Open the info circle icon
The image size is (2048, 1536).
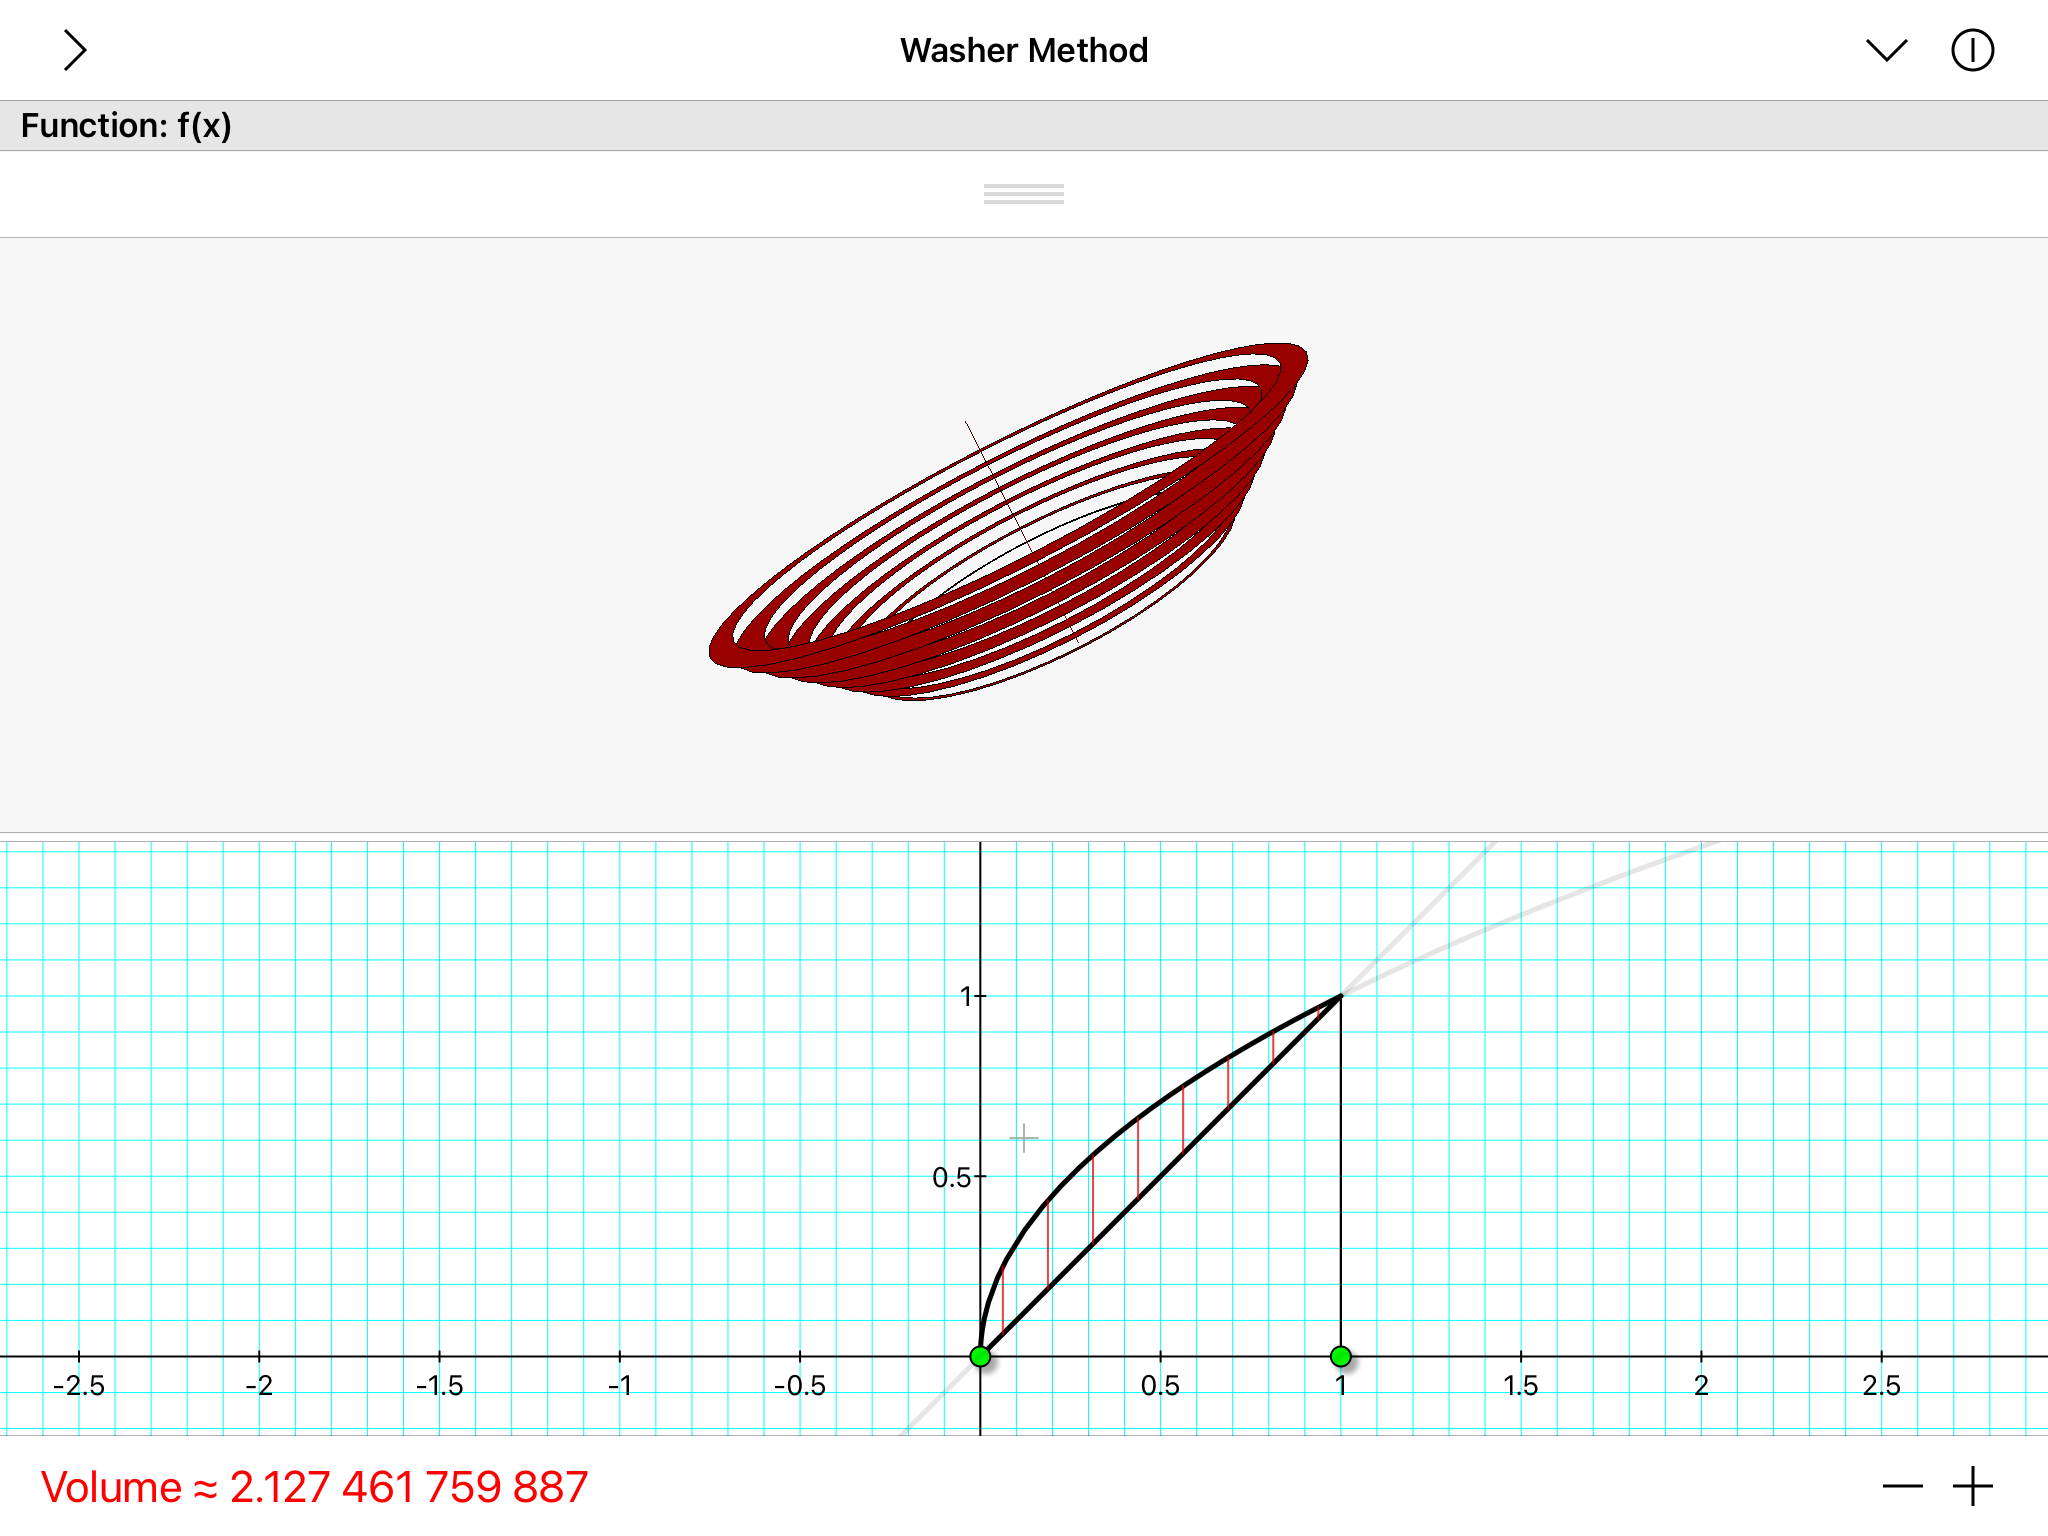tap(1972, 50)
